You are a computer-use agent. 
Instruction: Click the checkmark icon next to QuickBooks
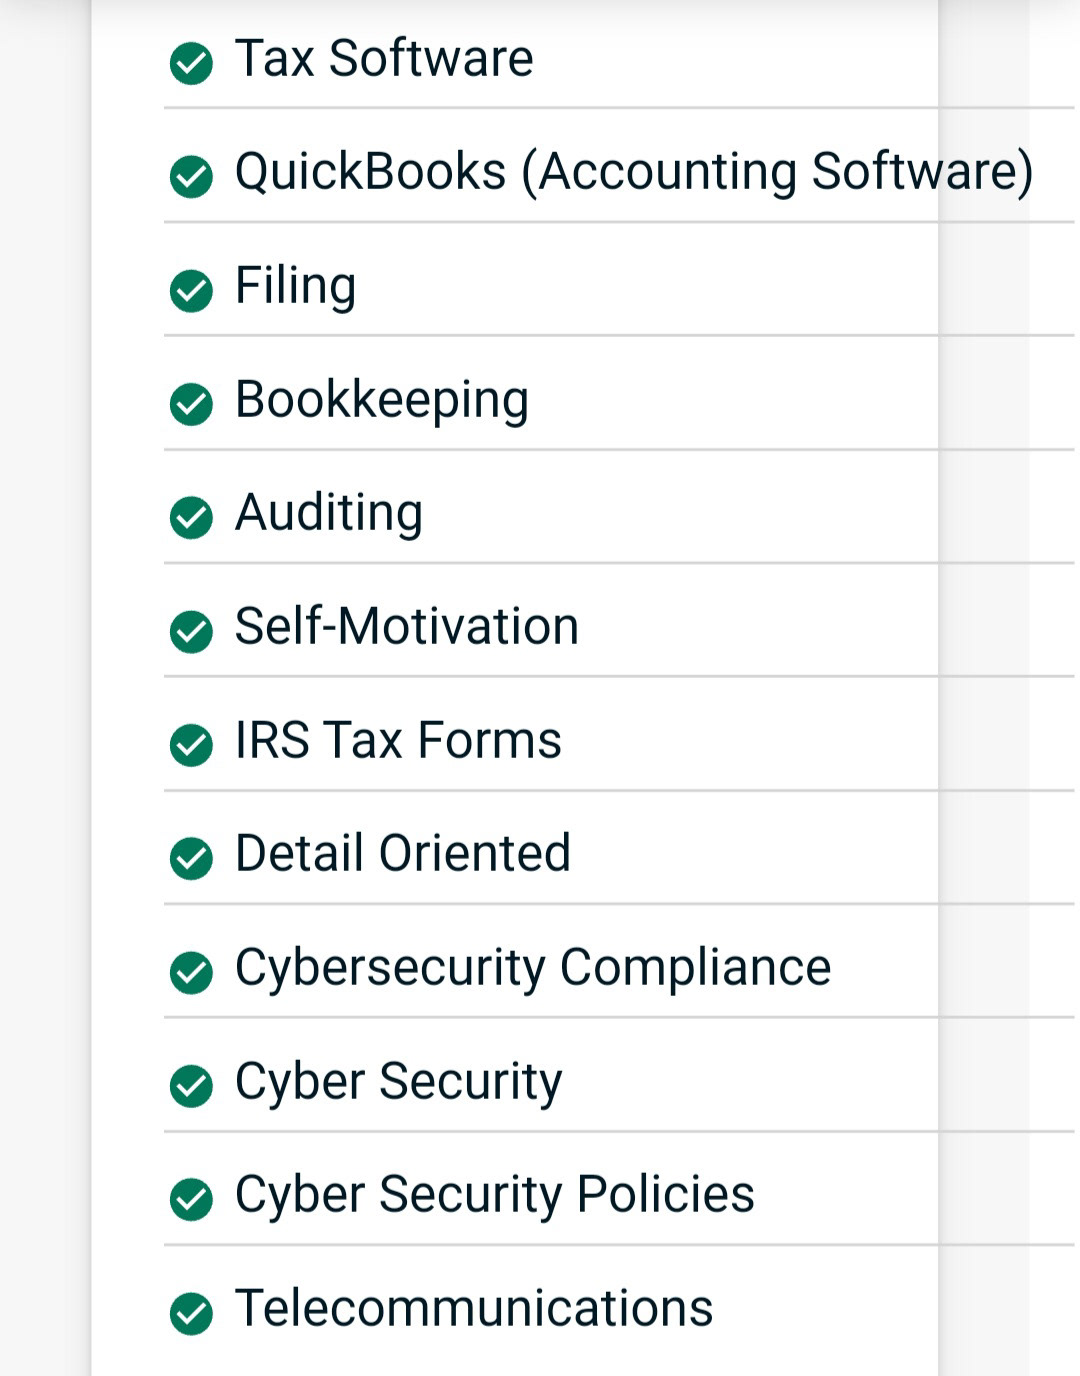pos(191,177)
